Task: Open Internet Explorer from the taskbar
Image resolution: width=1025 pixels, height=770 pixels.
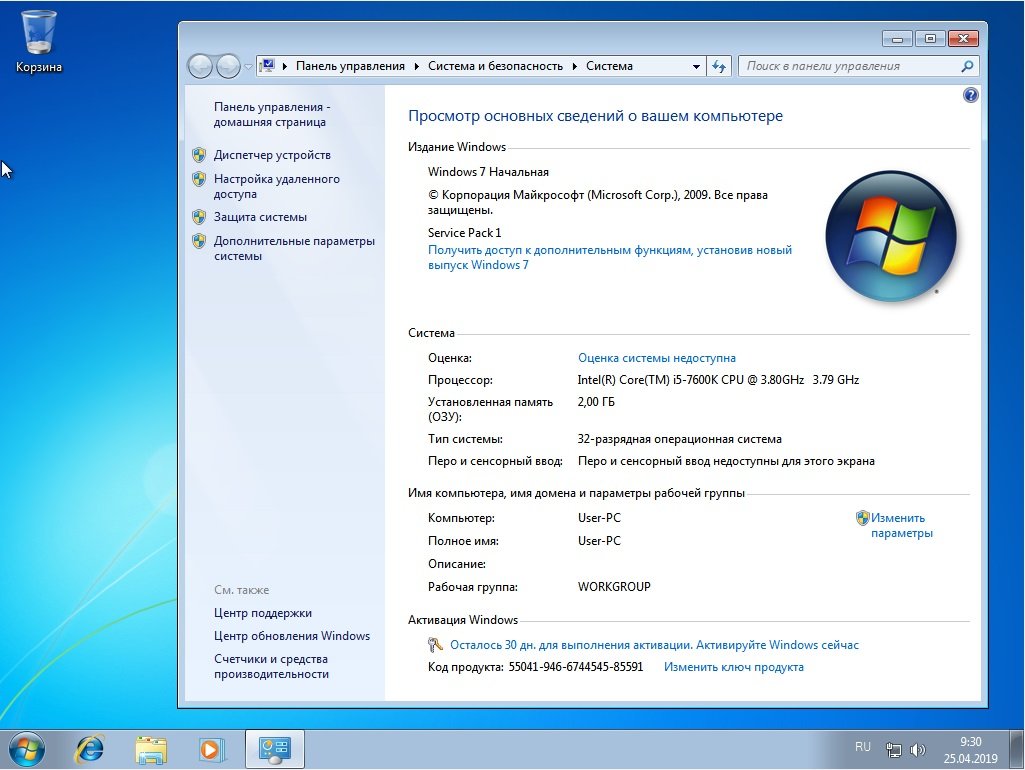Action: pyautogui.click(x=90, y=748)
